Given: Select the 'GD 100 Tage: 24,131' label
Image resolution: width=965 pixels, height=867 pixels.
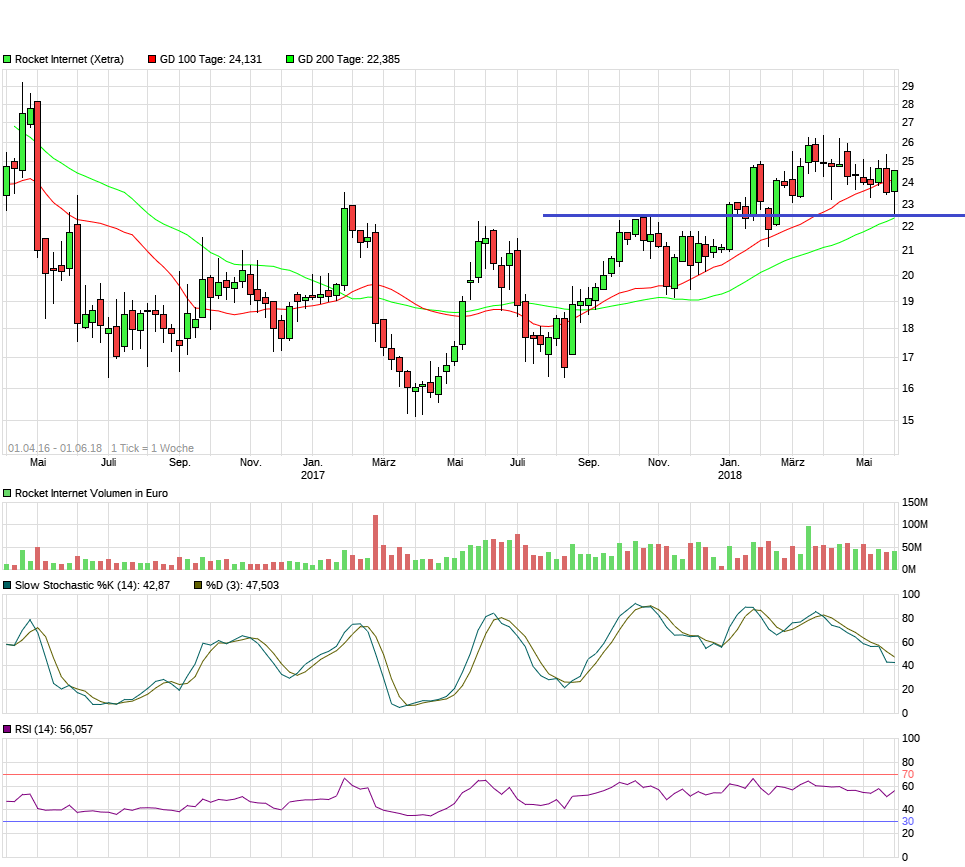Looking at the screenshot, I should (210, 59).
